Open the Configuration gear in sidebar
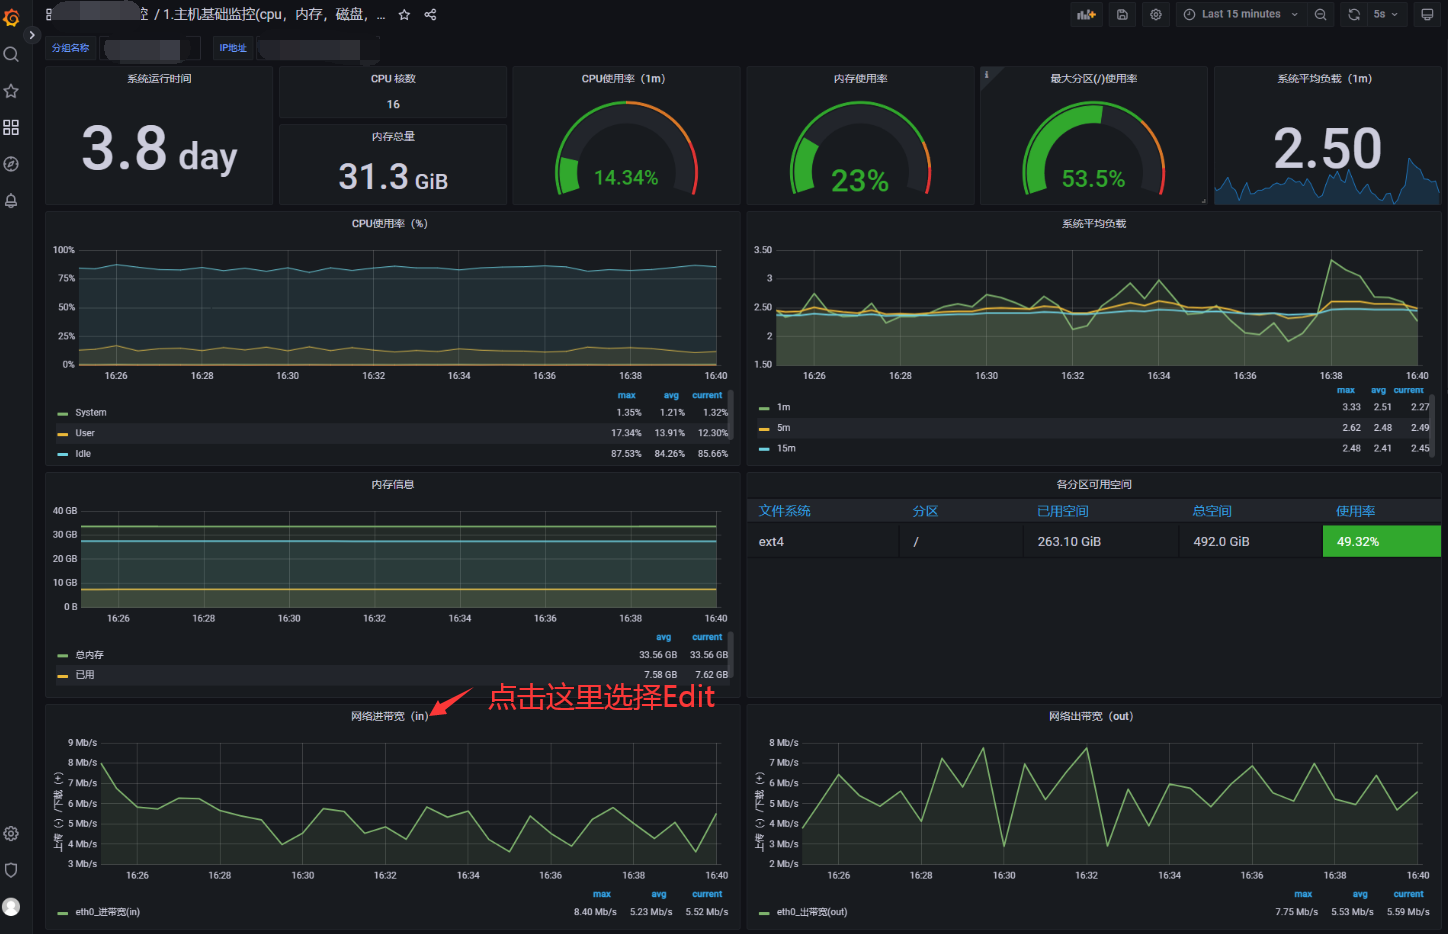The image size is (1448, 934). coord(11,833)
